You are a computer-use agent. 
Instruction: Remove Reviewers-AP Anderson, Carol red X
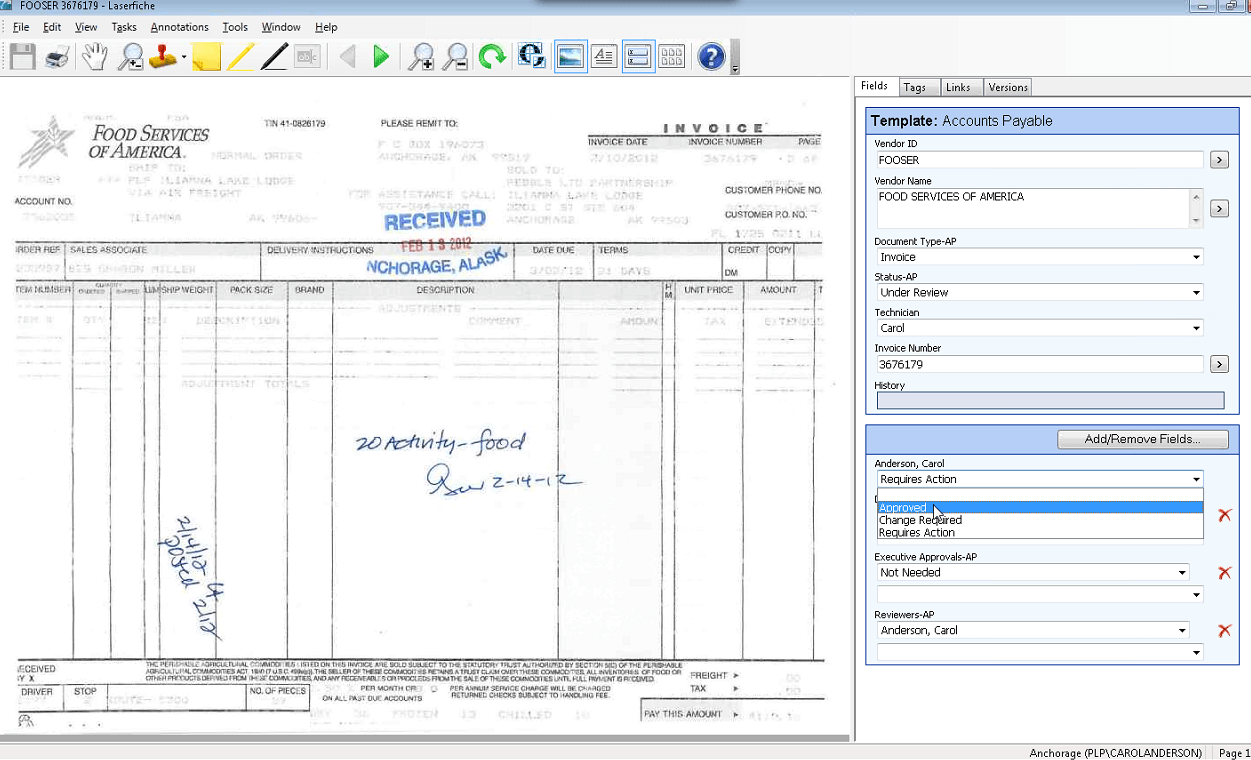click(1224, 631)
